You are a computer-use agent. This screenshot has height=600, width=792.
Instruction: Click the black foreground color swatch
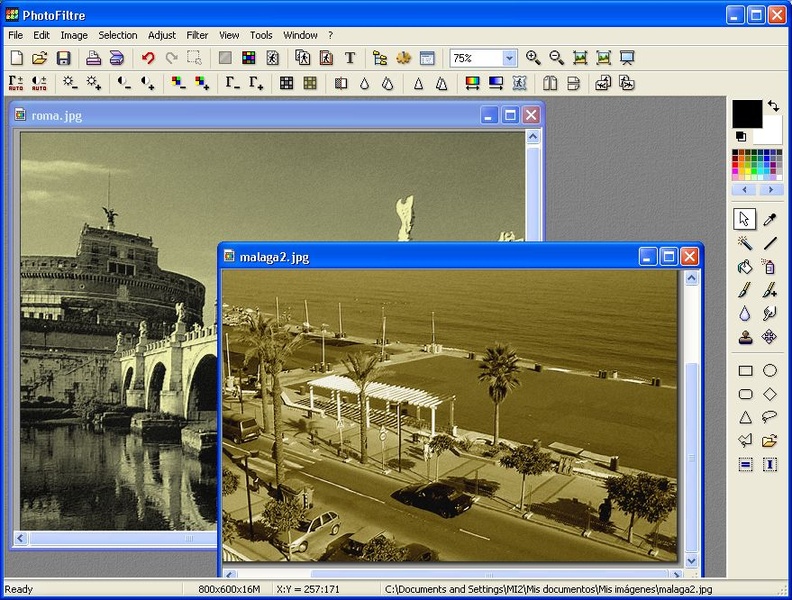click(x=746, y=113)
